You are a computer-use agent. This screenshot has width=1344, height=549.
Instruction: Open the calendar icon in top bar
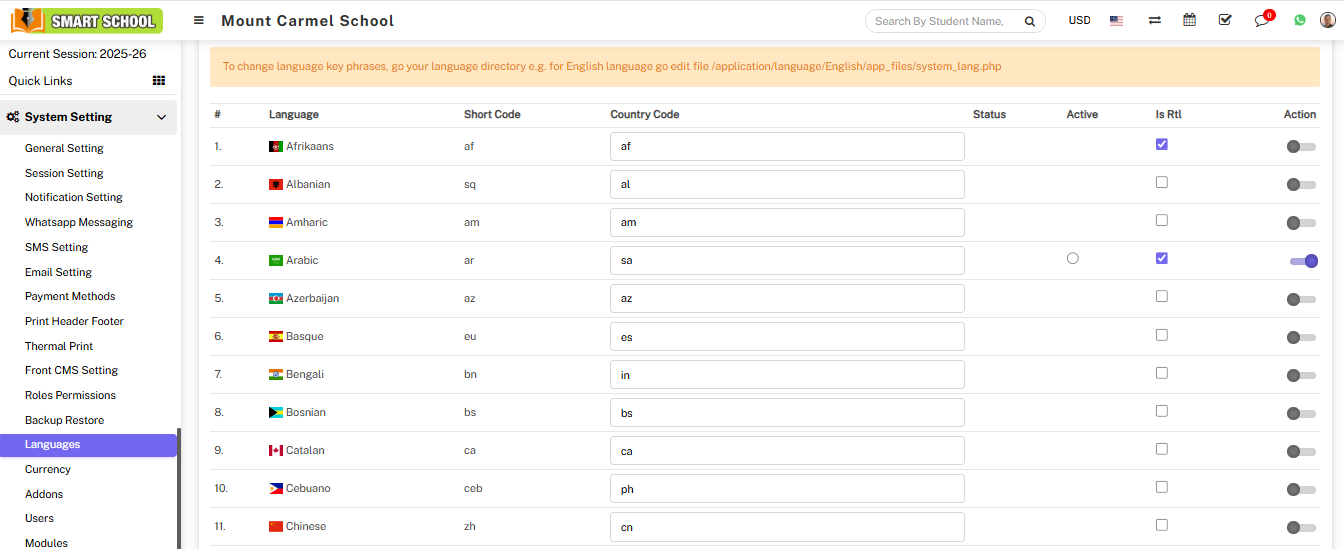[1189, 20]
